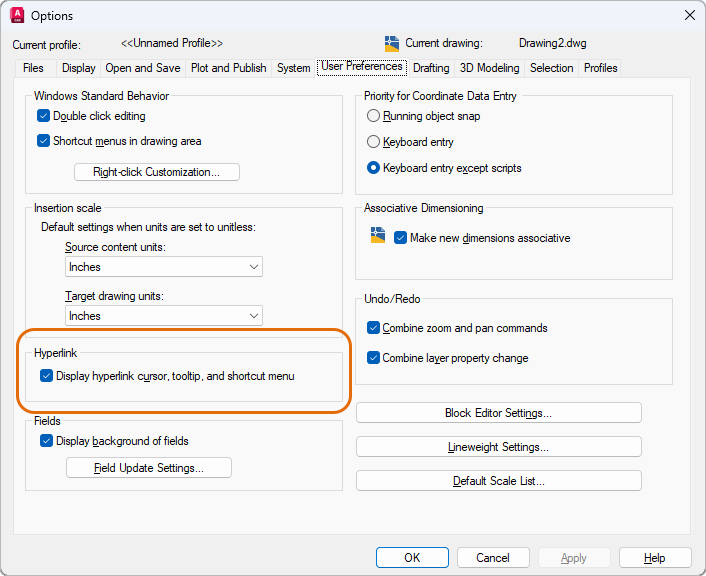Toggle Combine zoom and pan commands
Screen dimensions: 706x576
click(374, 328)
